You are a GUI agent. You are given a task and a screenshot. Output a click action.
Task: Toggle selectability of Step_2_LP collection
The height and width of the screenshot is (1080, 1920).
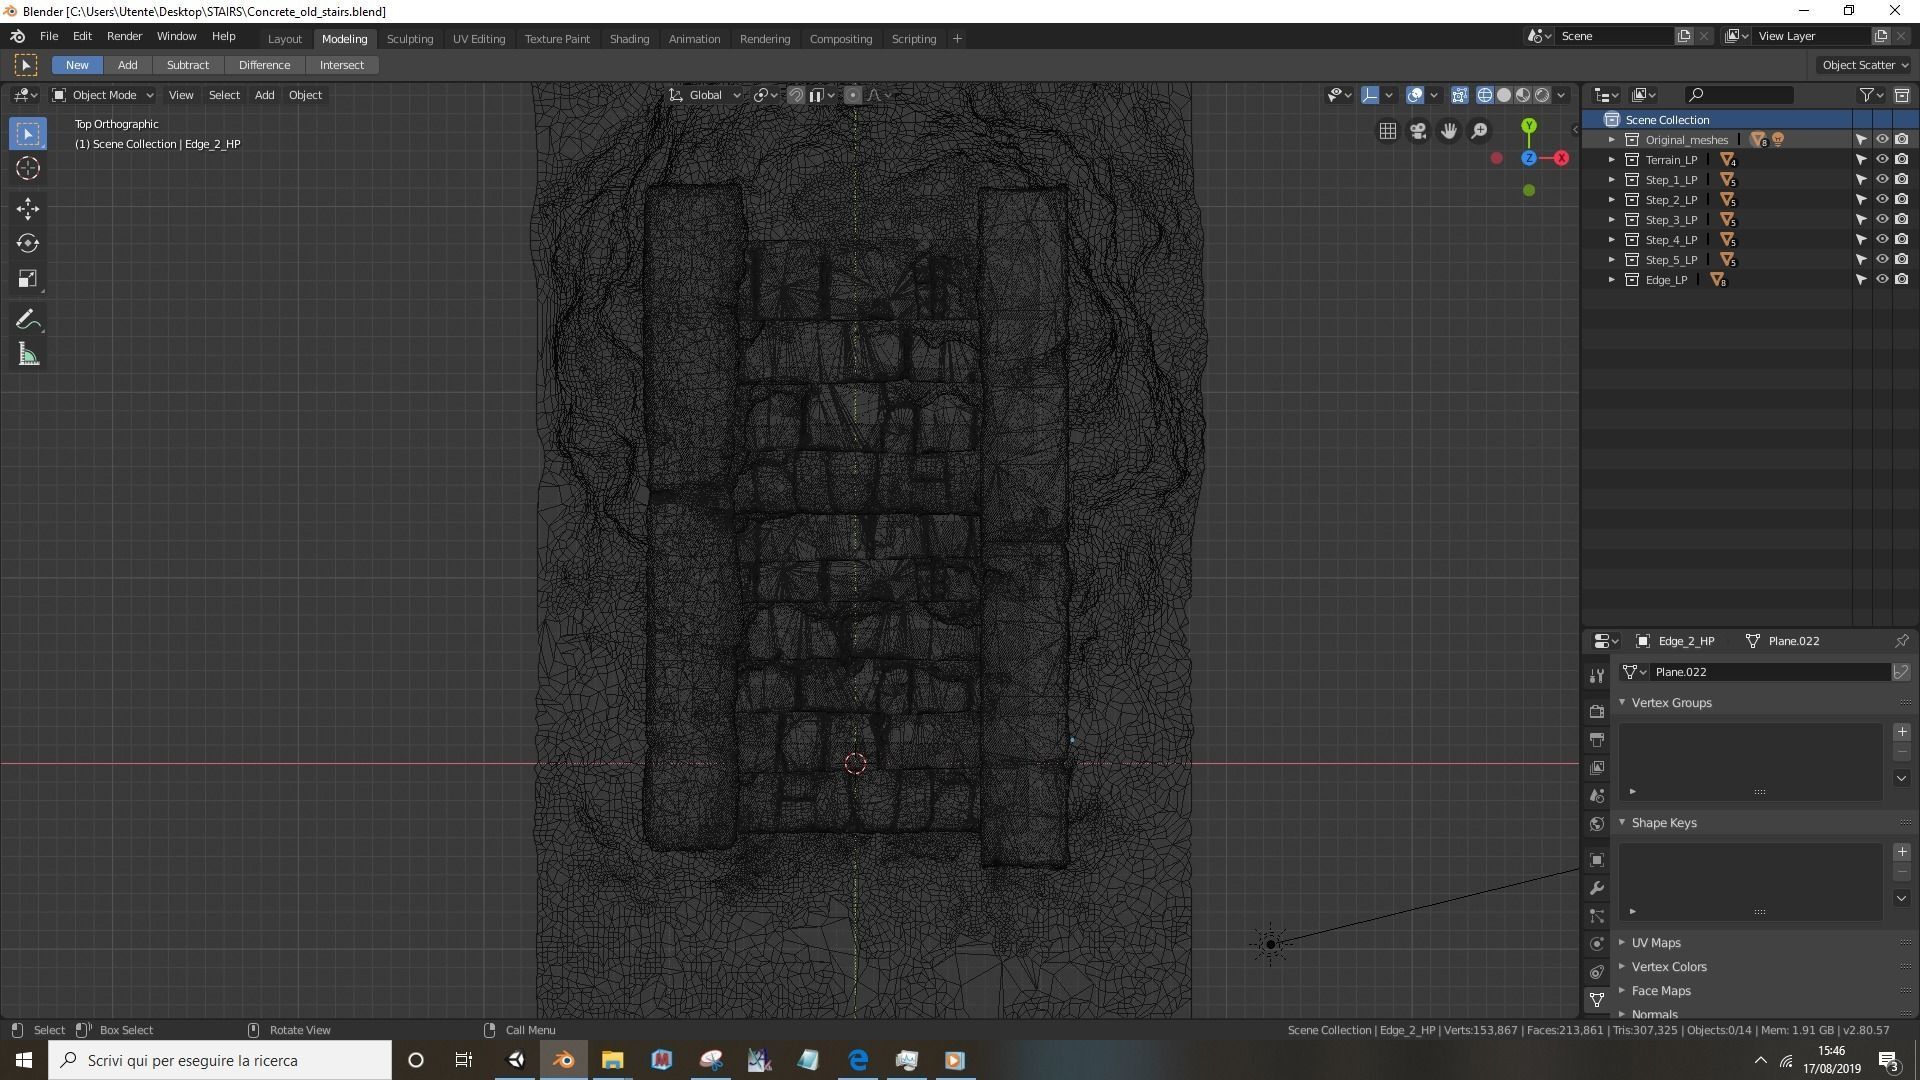tap(1861, 200)
